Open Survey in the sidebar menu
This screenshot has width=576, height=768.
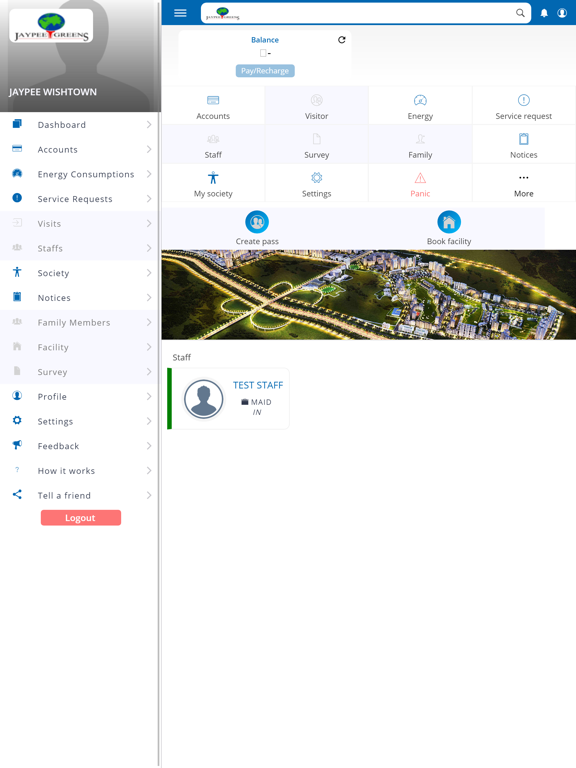(79, 371)
